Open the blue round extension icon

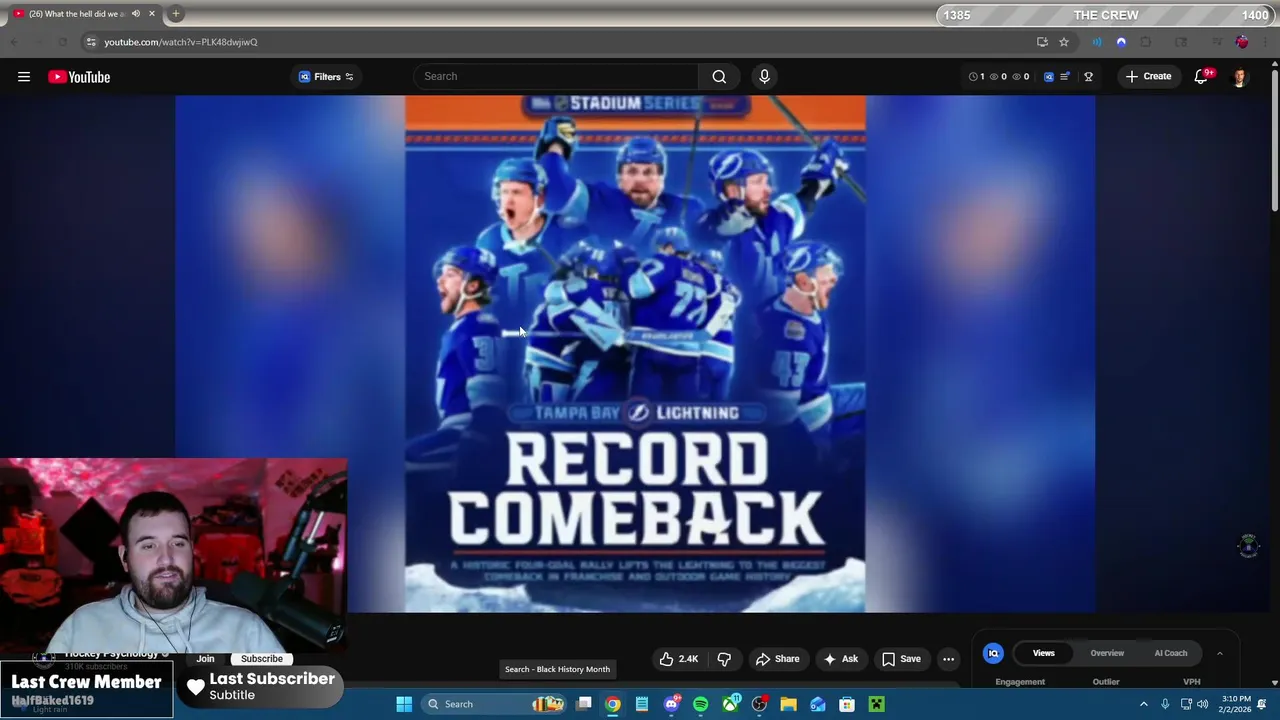(1121, 42)
